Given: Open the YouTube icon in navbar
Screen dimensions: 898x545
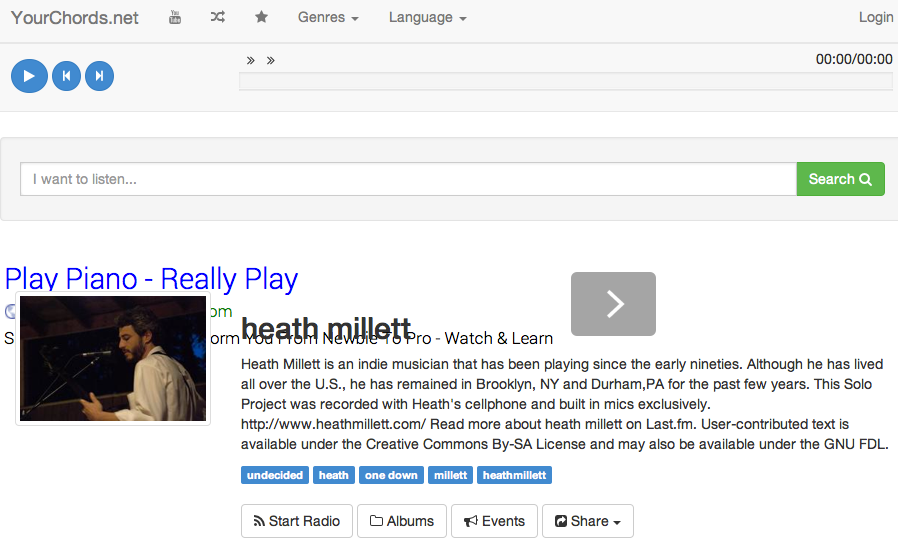Looking at the screenshot, I should [x=175, y=17].
